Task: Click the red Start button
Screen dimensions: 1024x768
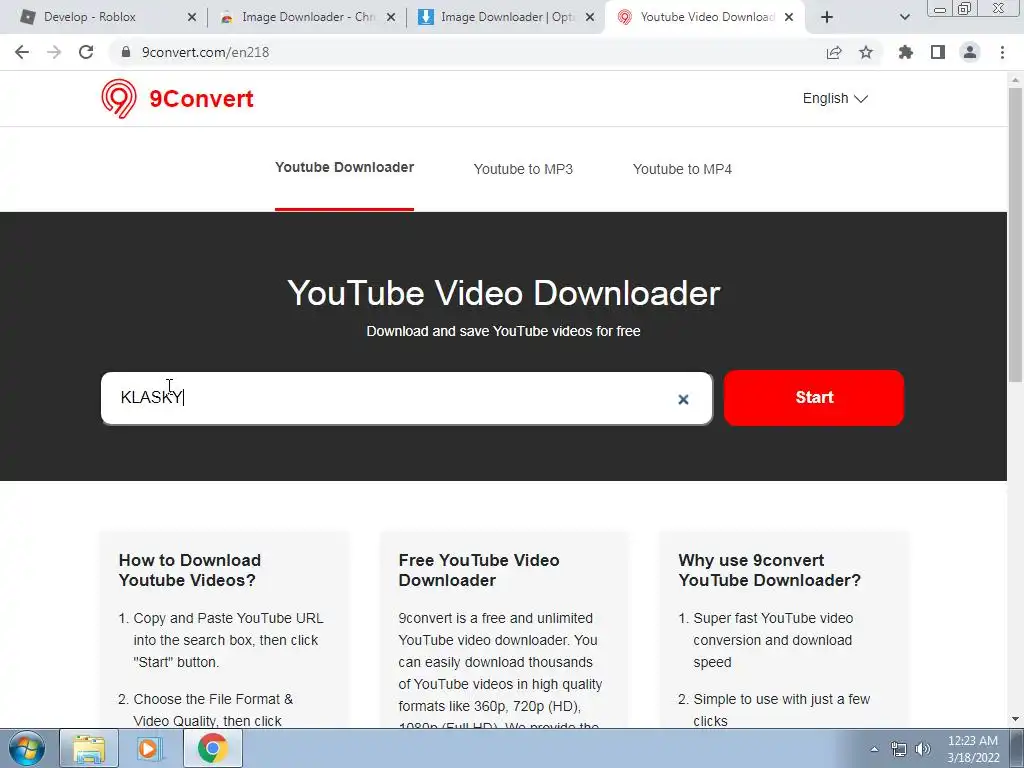Action: pos(814,398)
